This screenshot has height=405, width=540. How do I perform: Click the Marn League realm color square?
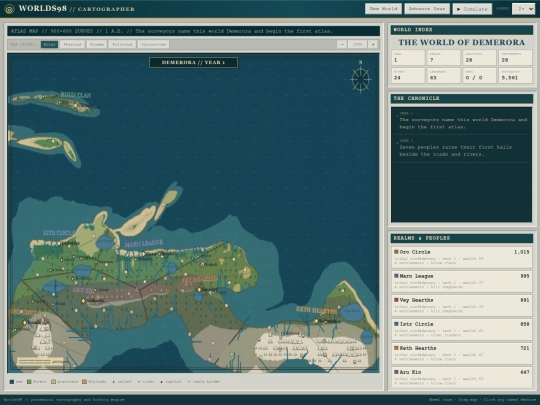coord(396,276)
